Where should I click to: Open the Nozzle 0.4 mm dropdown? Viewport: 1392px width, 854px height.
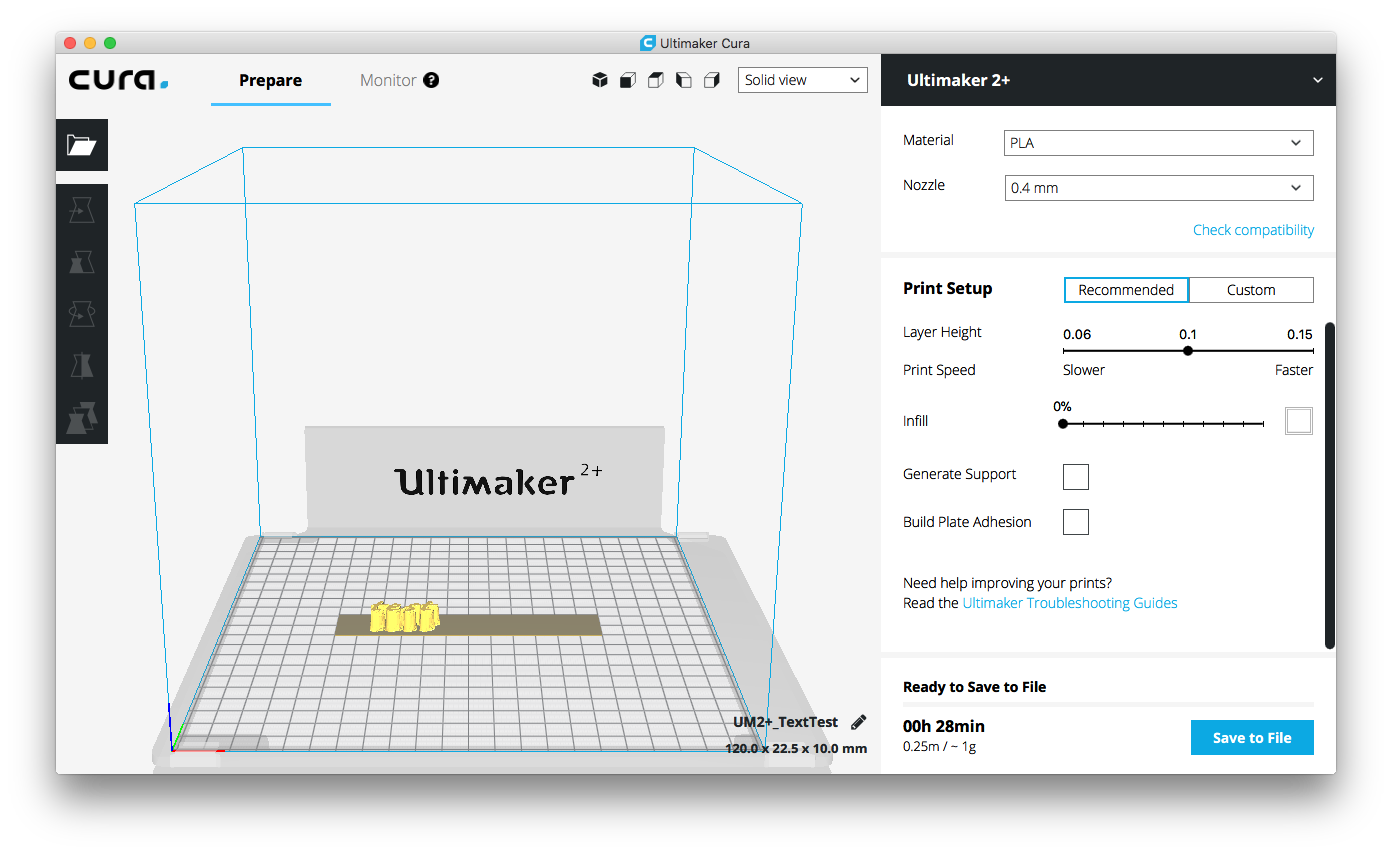1159,188
